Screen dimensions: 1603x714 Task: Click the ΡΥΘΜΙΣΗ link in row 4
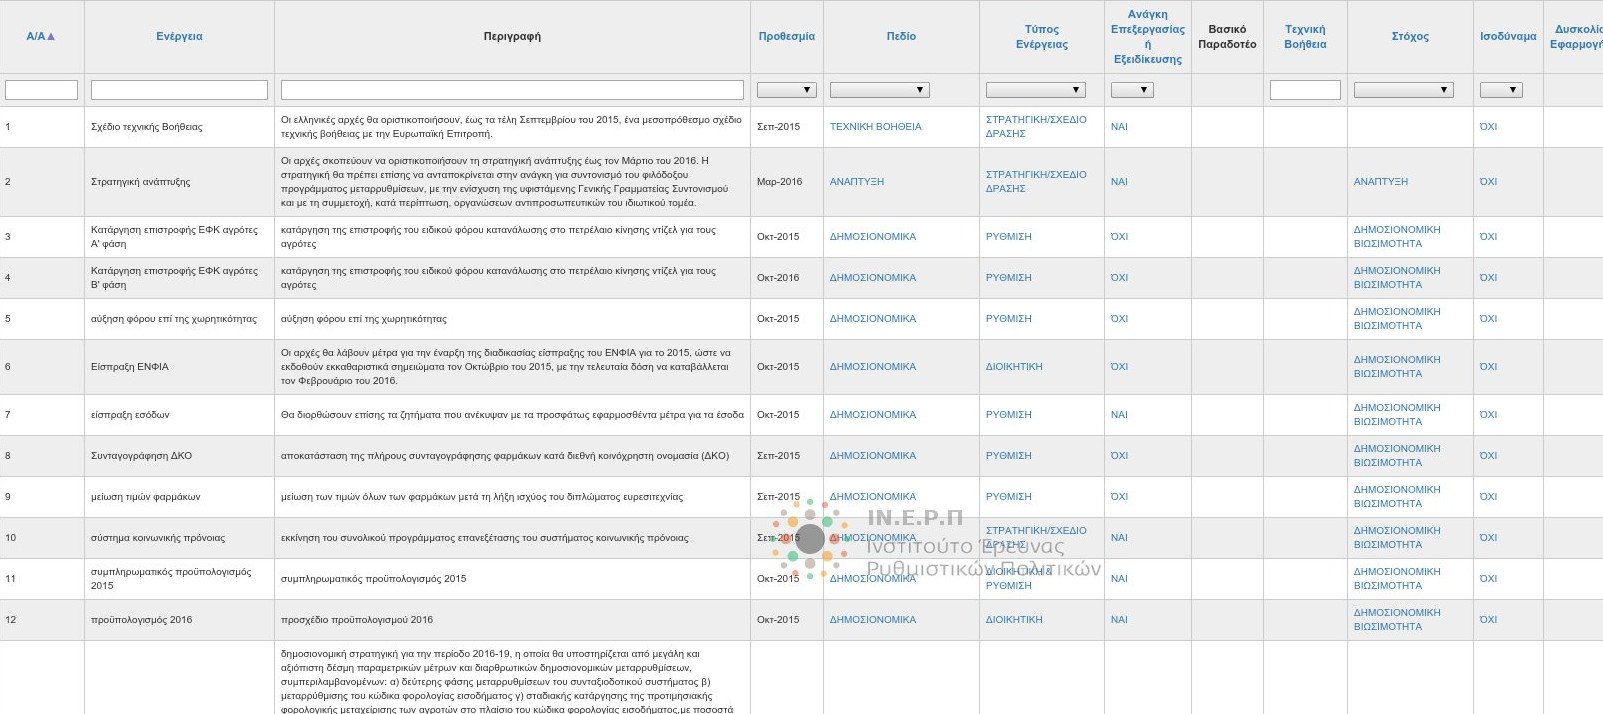click(x=1009, y=278)
